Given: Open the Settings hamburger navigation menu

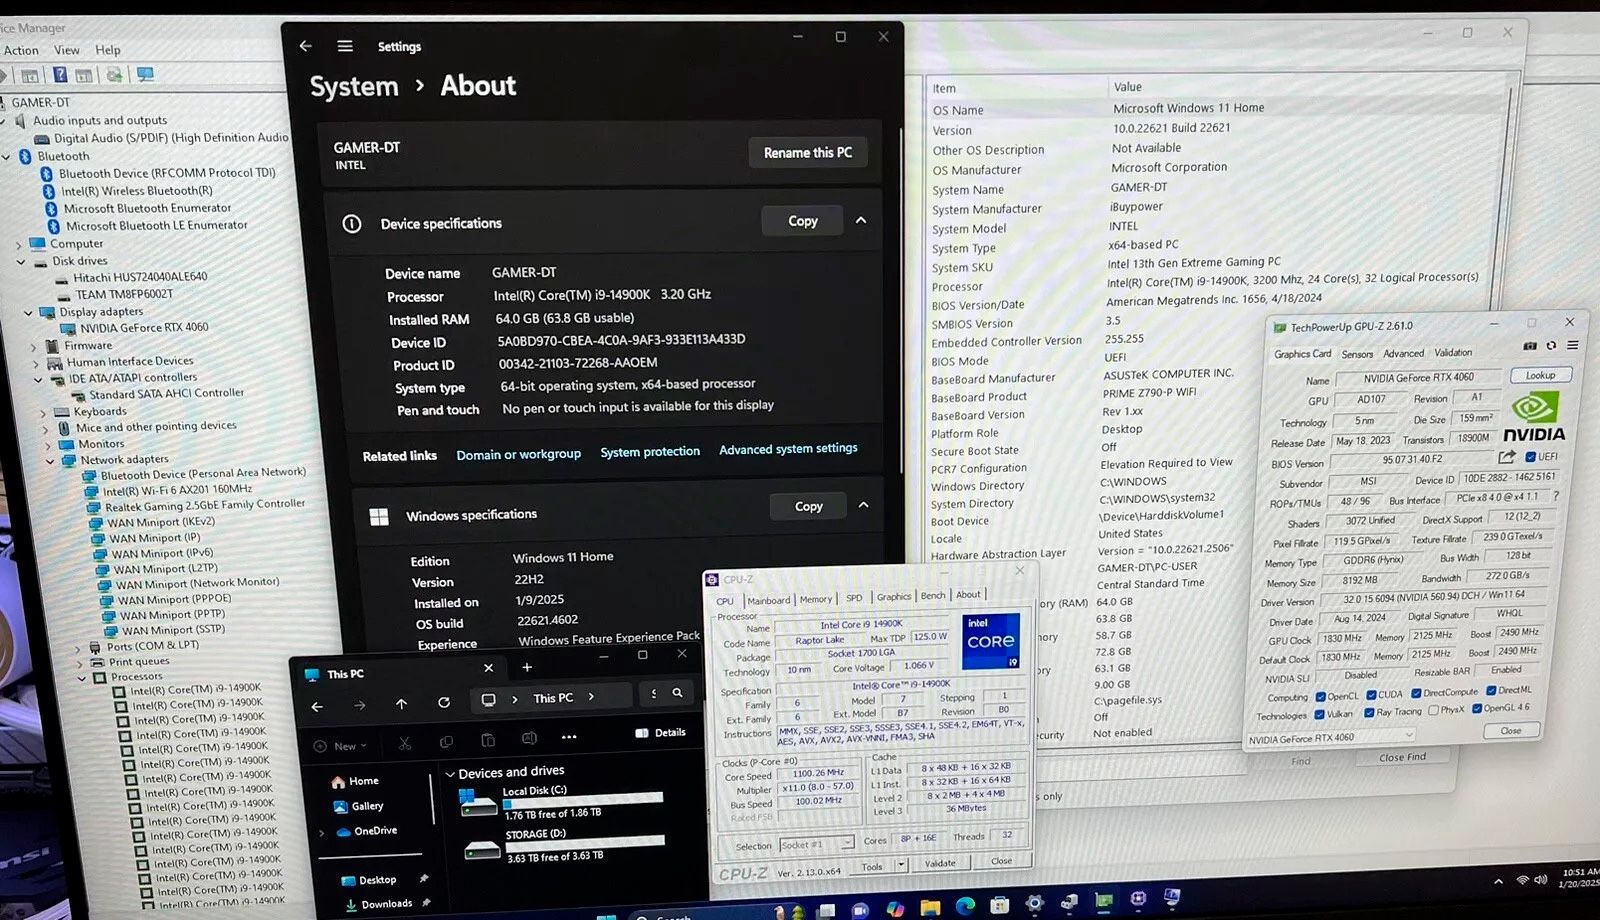Looking at the screenshot, I should (345, 46).
